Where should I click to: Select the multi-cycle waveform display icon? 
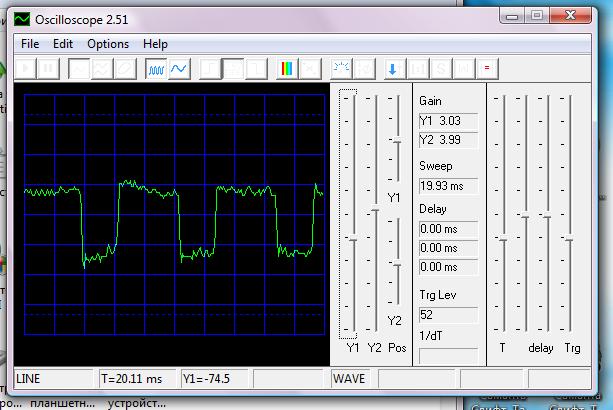click(157, 69)
